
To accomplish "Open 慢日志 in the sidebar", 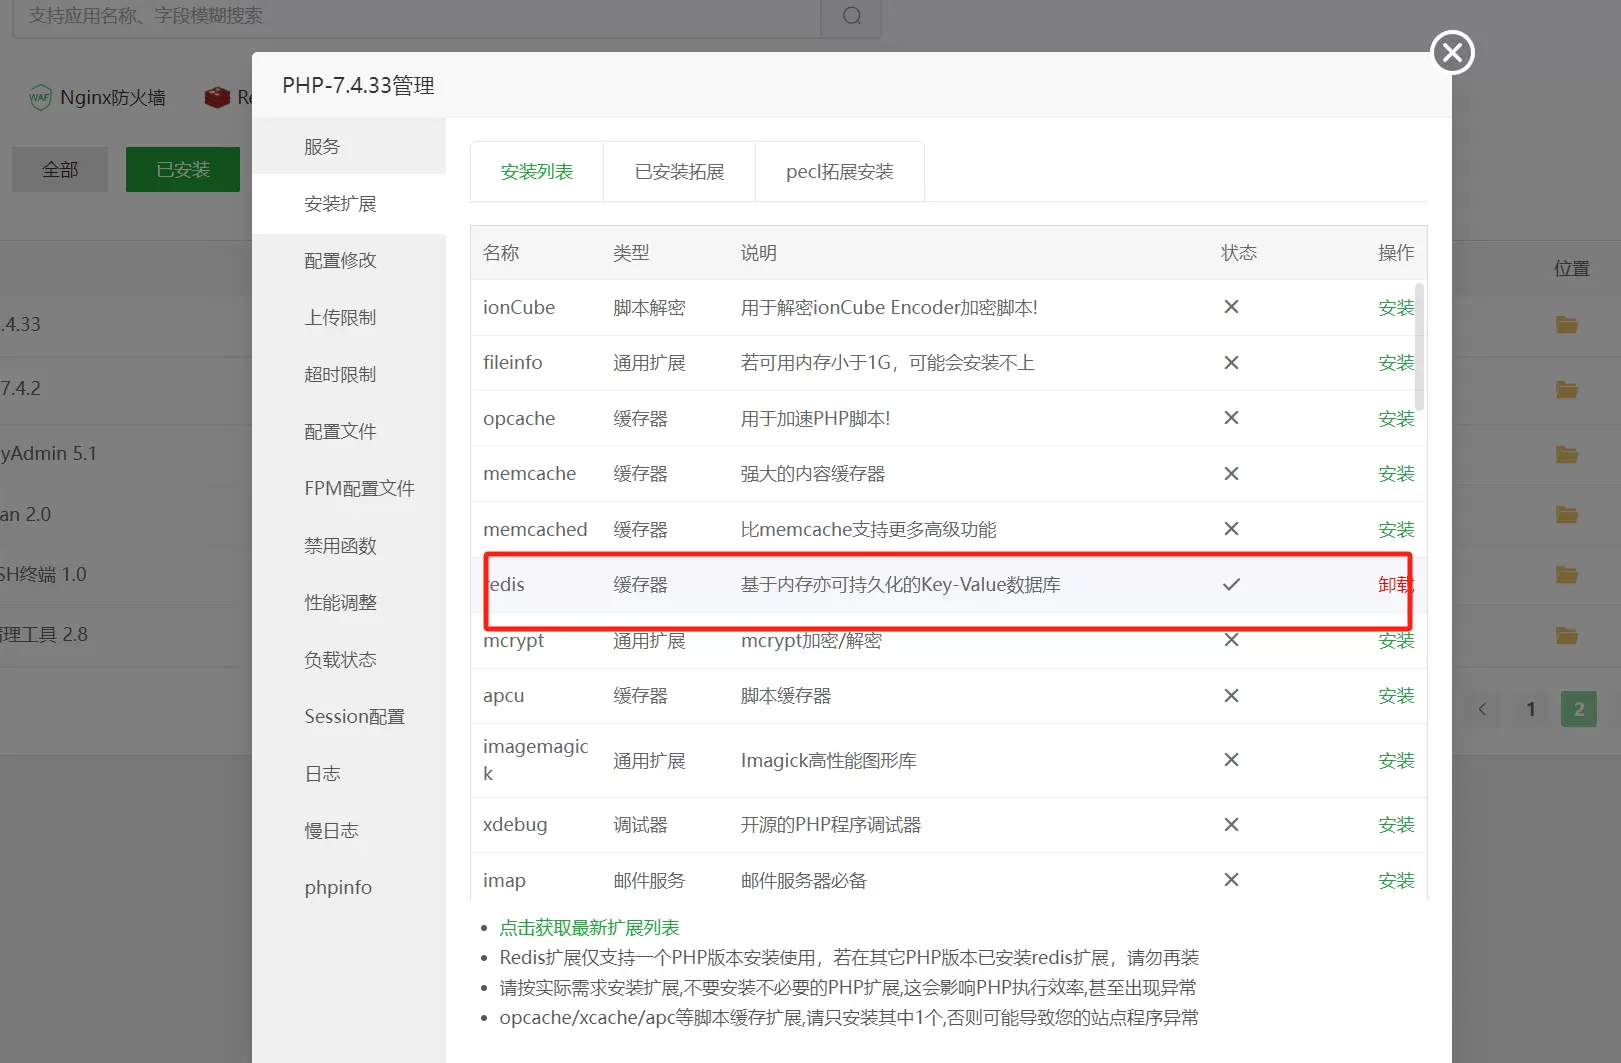I will [x=349, y=830].
